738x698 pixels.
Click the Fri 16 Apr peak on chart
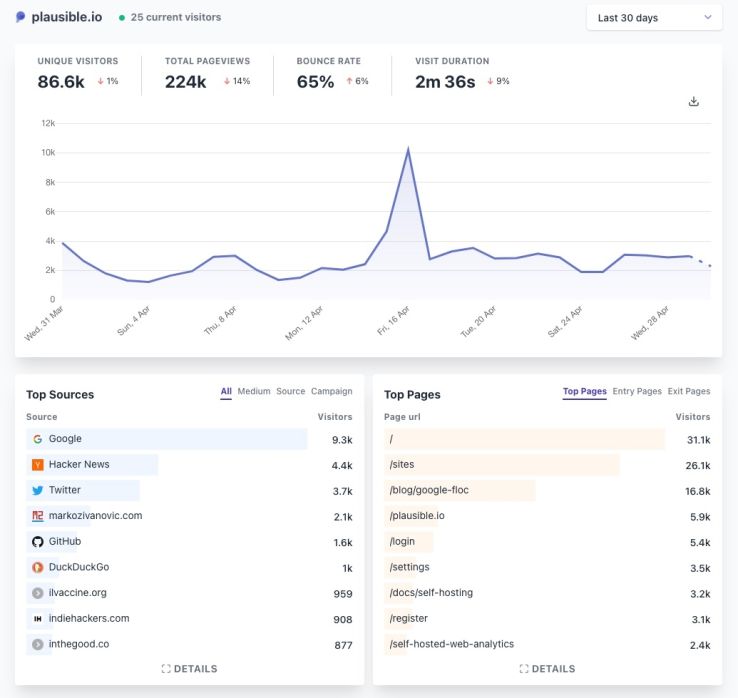408,150
